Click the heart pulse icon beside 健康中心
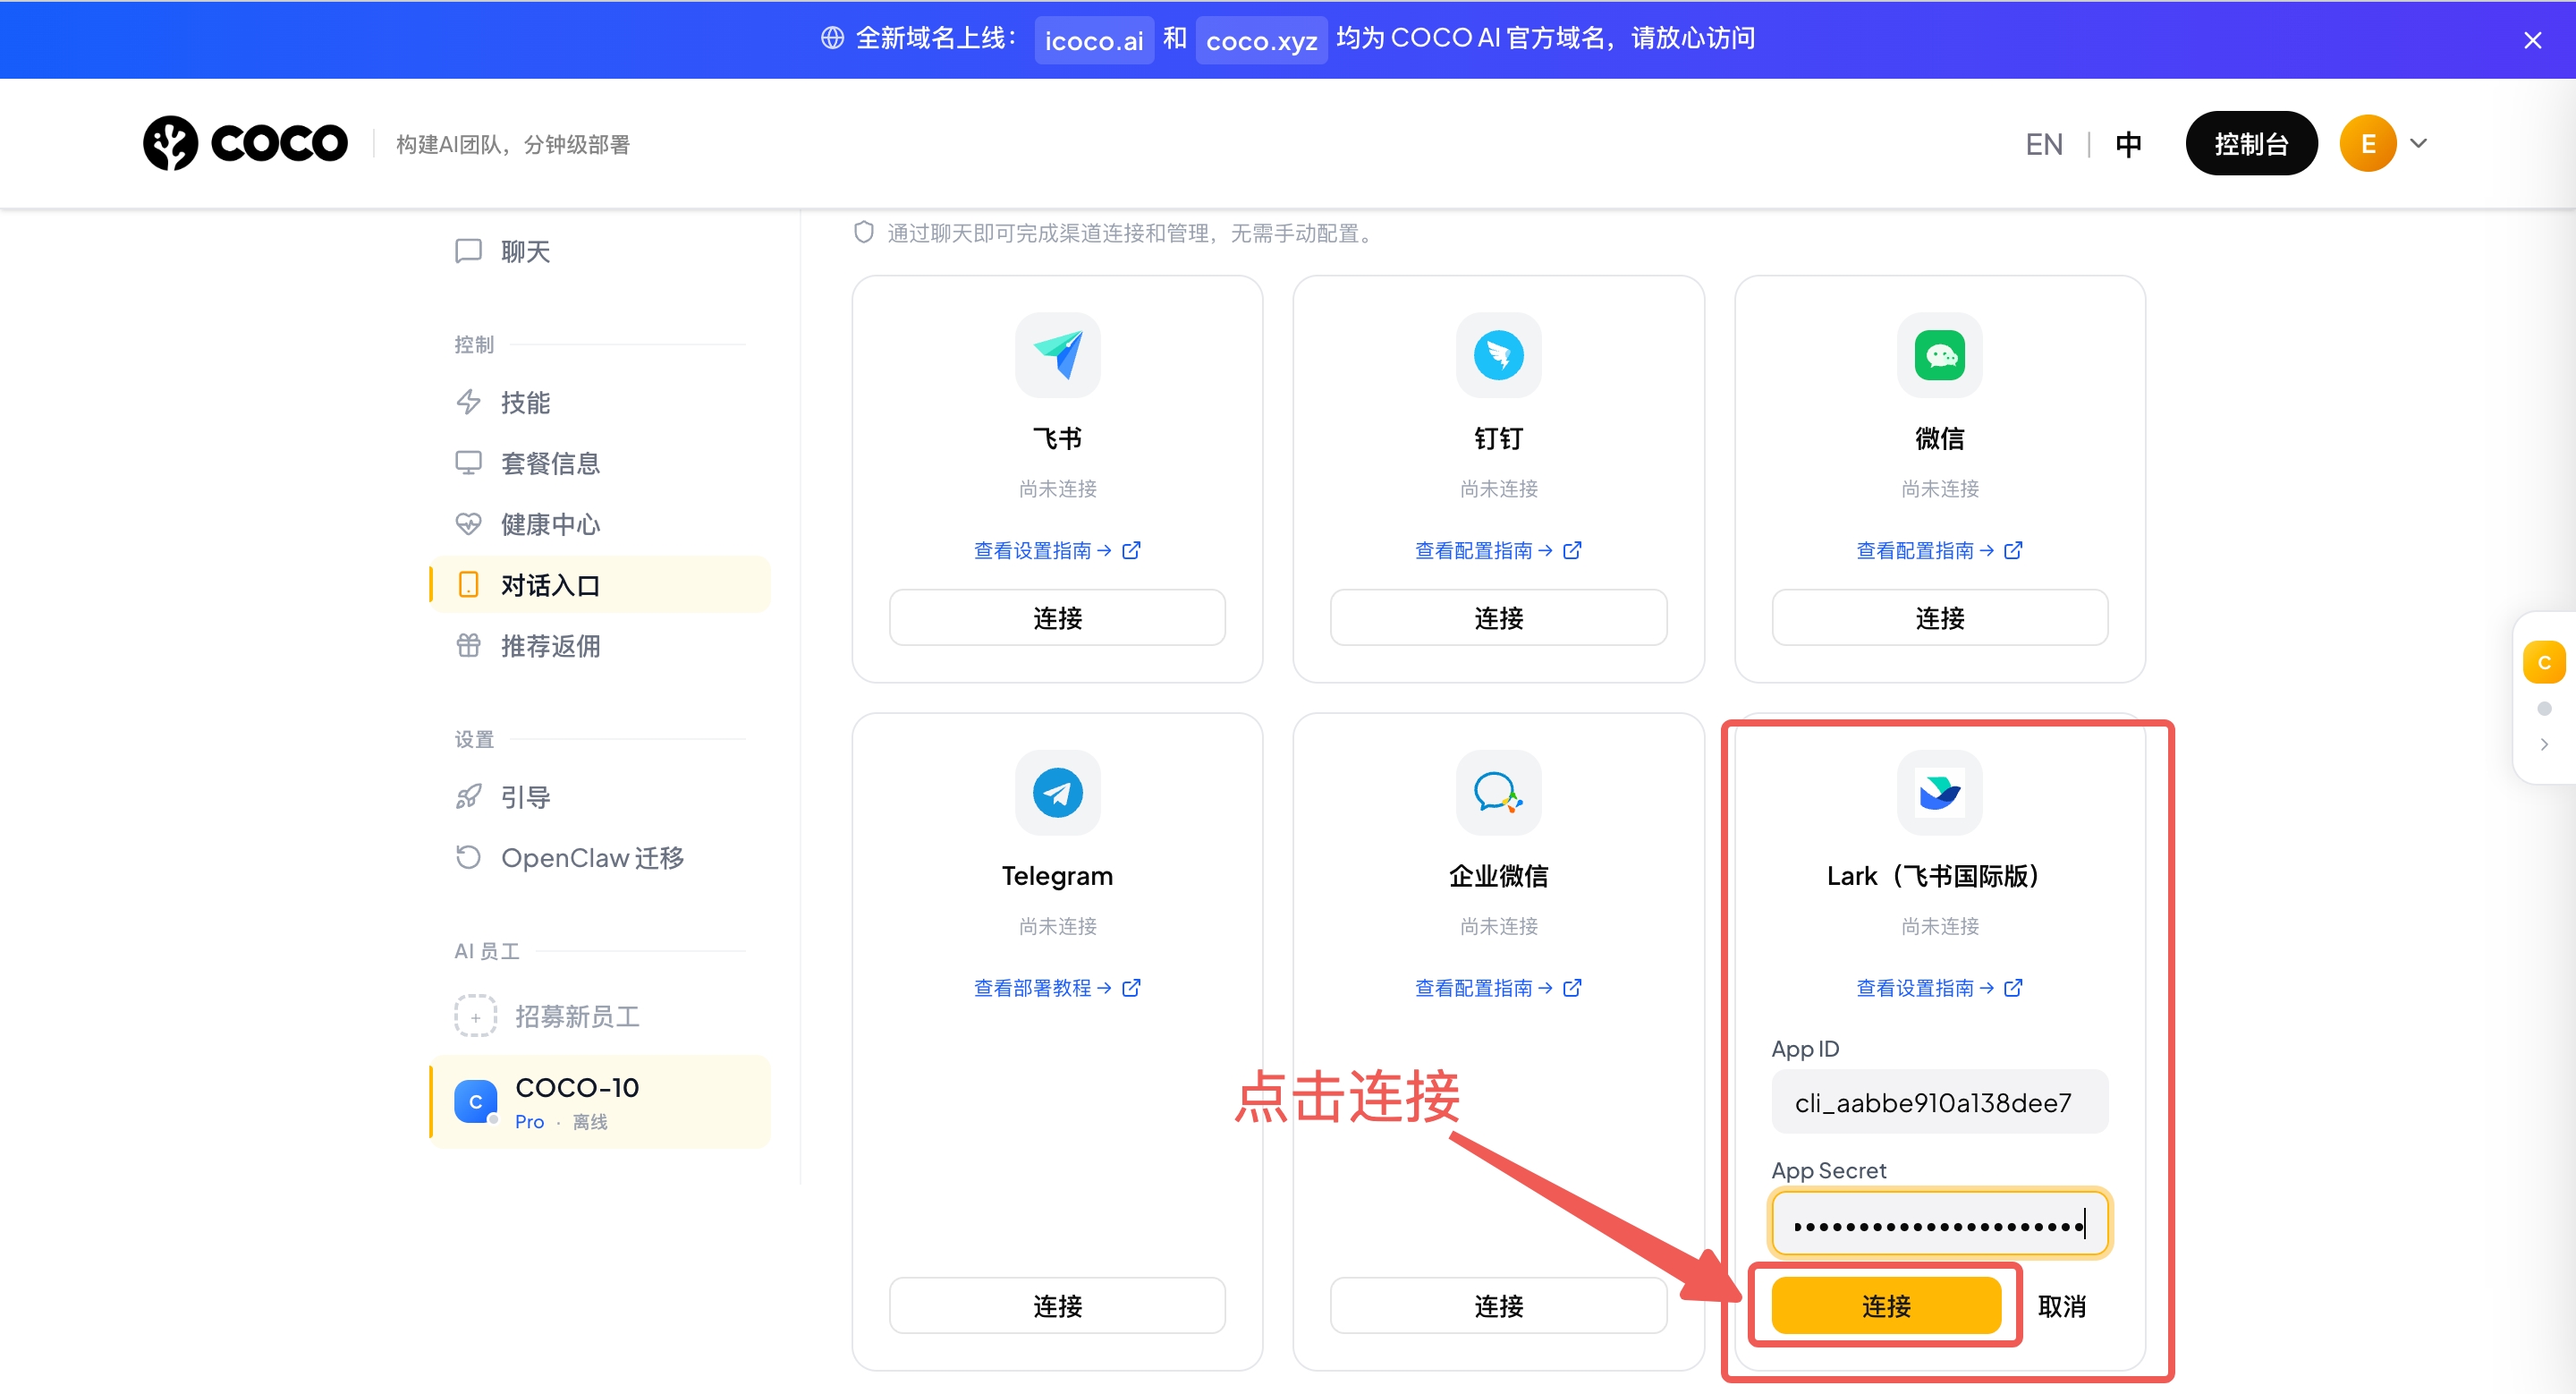2576x1394 pixels. [468, 524]
